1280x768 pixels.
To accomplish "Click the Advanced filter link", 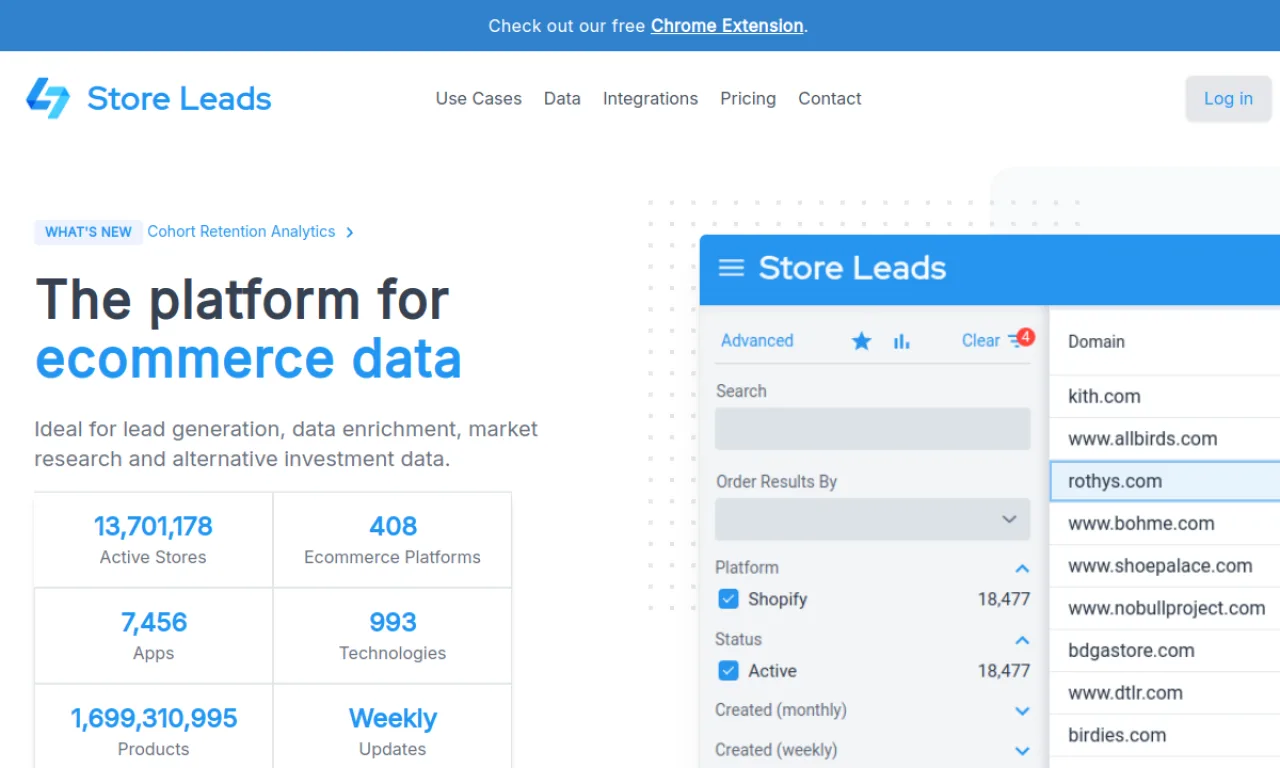I will [x=757, y=341].
